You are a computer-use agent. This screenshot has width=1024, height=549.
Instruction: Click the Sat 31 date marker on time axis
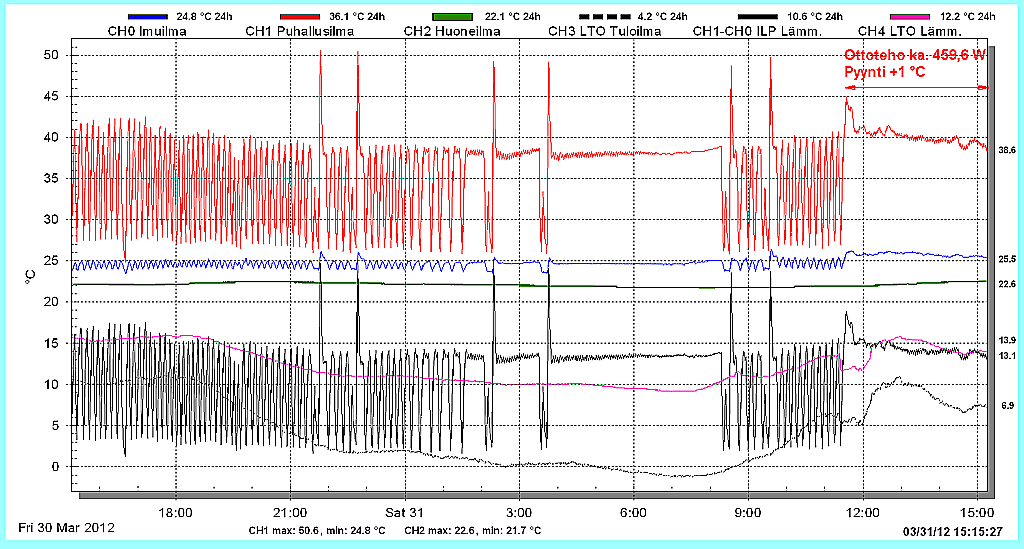[x=404, y=511]
